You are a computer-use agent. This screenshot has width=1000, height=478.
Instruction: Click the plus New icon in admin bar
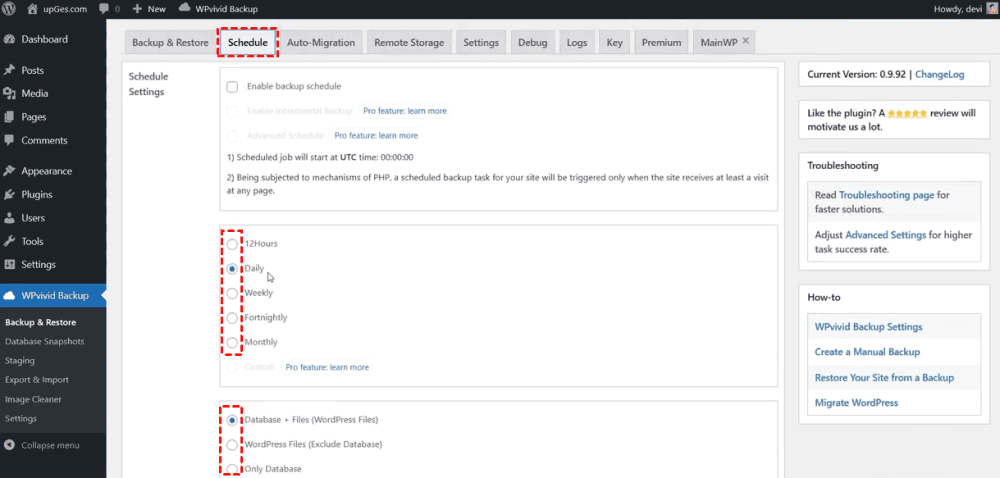click(x=137, y=9)
